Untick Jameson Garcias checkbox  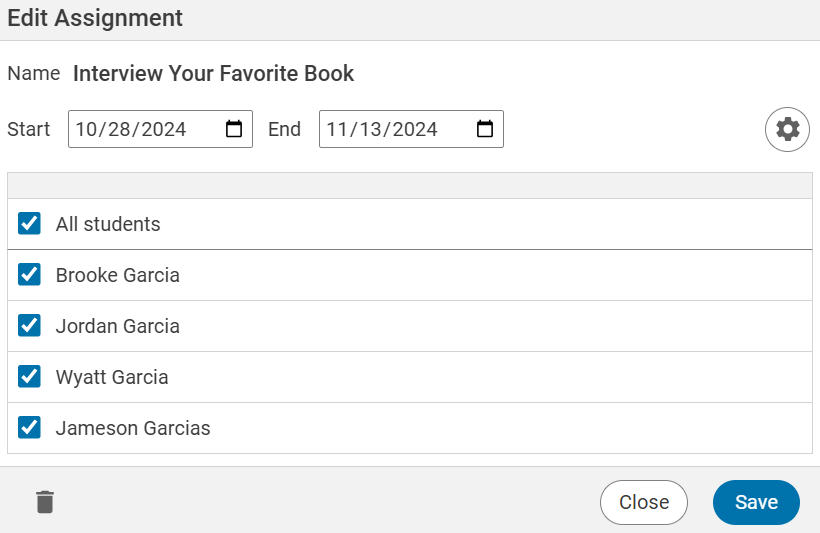30,428
